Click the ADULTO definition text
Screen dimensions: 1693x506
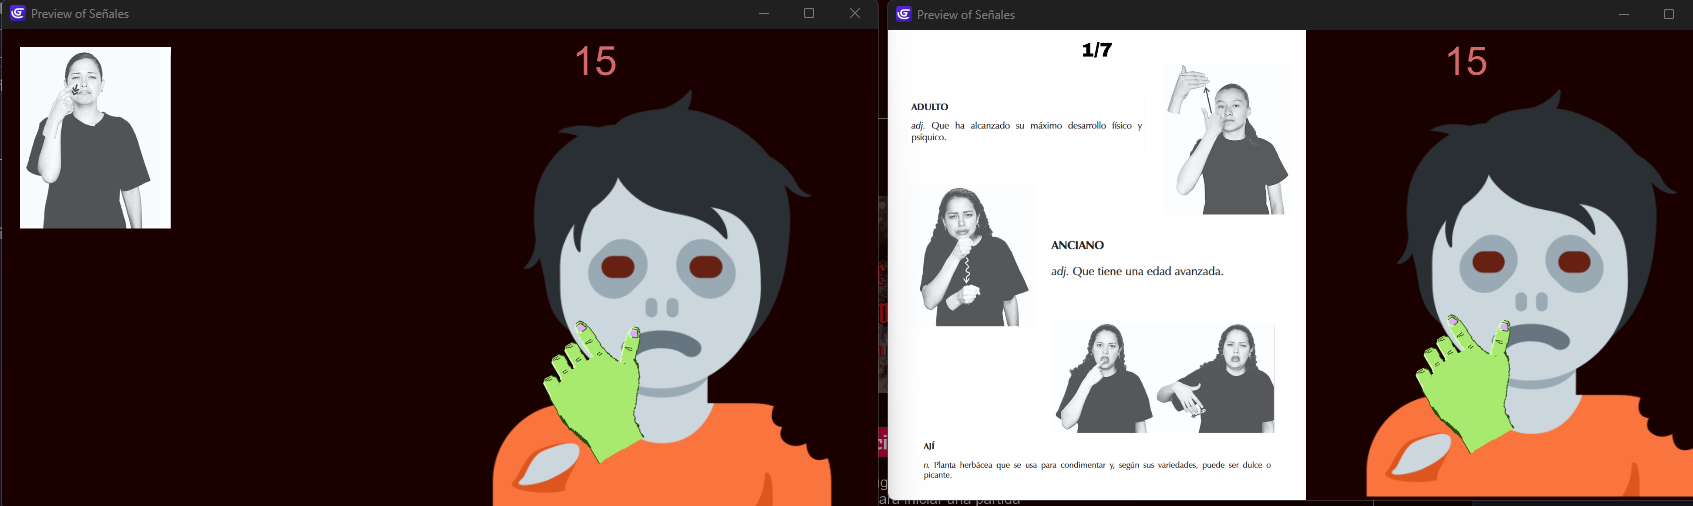point(1026,131)
